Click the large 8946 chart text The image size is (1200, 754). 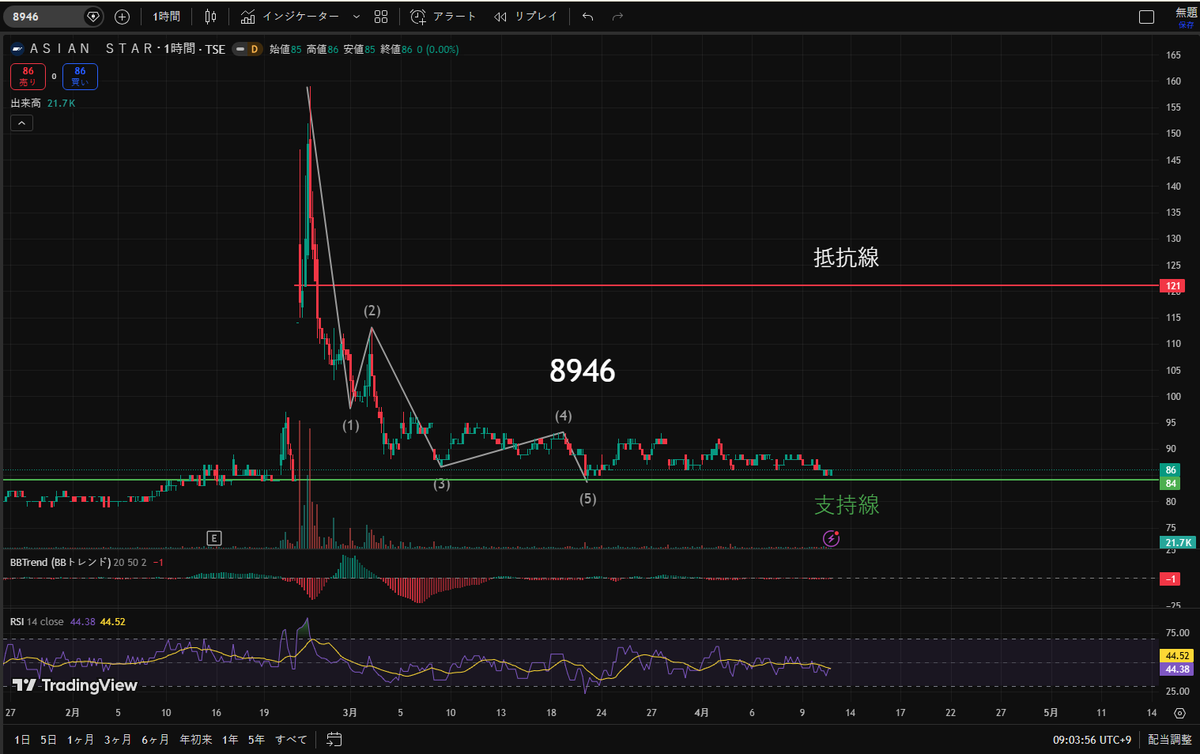click(x=582, y=372)
